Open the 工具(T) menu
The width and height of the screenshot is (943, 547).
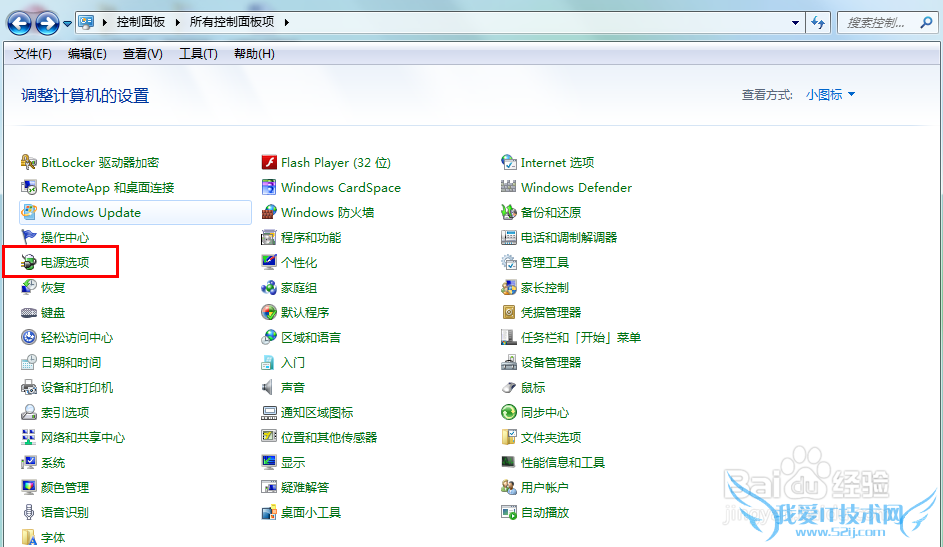198,54
